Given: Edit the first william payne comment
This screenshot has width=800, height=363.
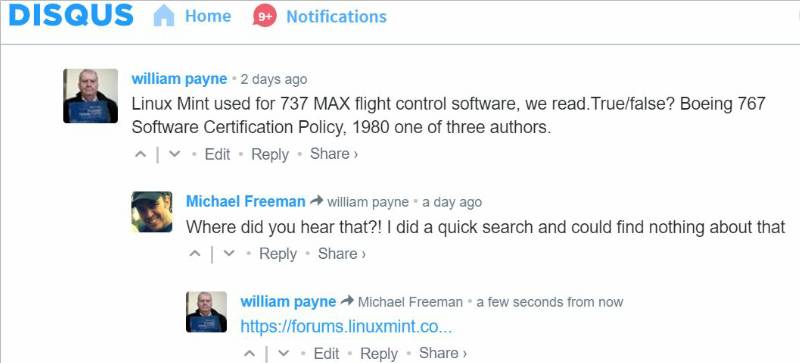Looking at the screenshot, I should pos(217,154).
